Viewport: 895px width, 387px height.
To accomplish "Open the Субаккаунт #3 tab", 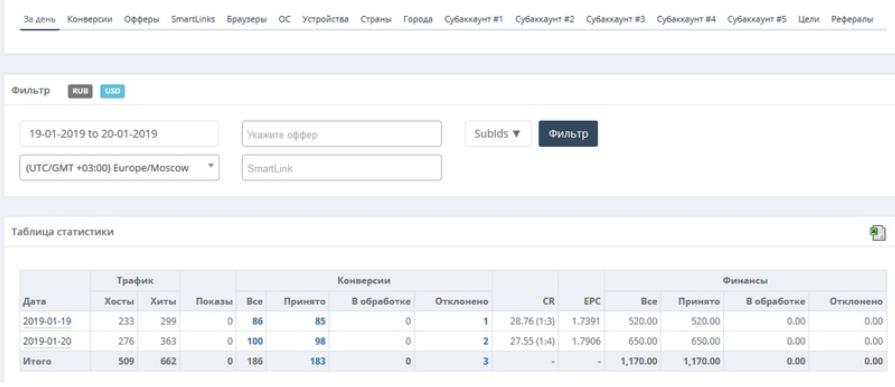I will coord(615,19).
